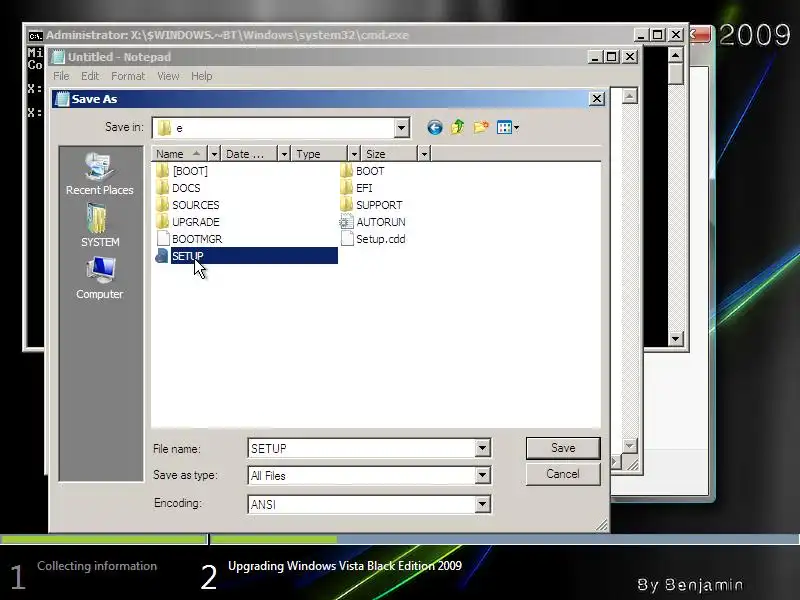800x600 pixels.
Task: Open Notepad's File menu
Action: pyautogui.click(x=61, y=76)
